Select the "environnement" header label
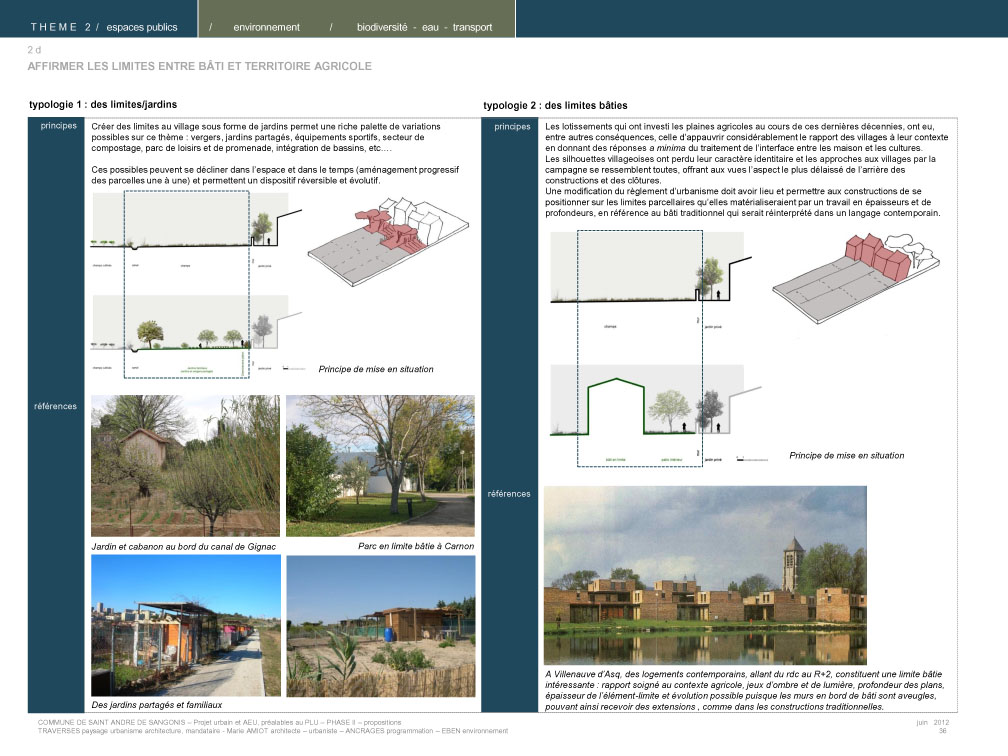This screenshot has width=1008, height=756. point(266,27)
